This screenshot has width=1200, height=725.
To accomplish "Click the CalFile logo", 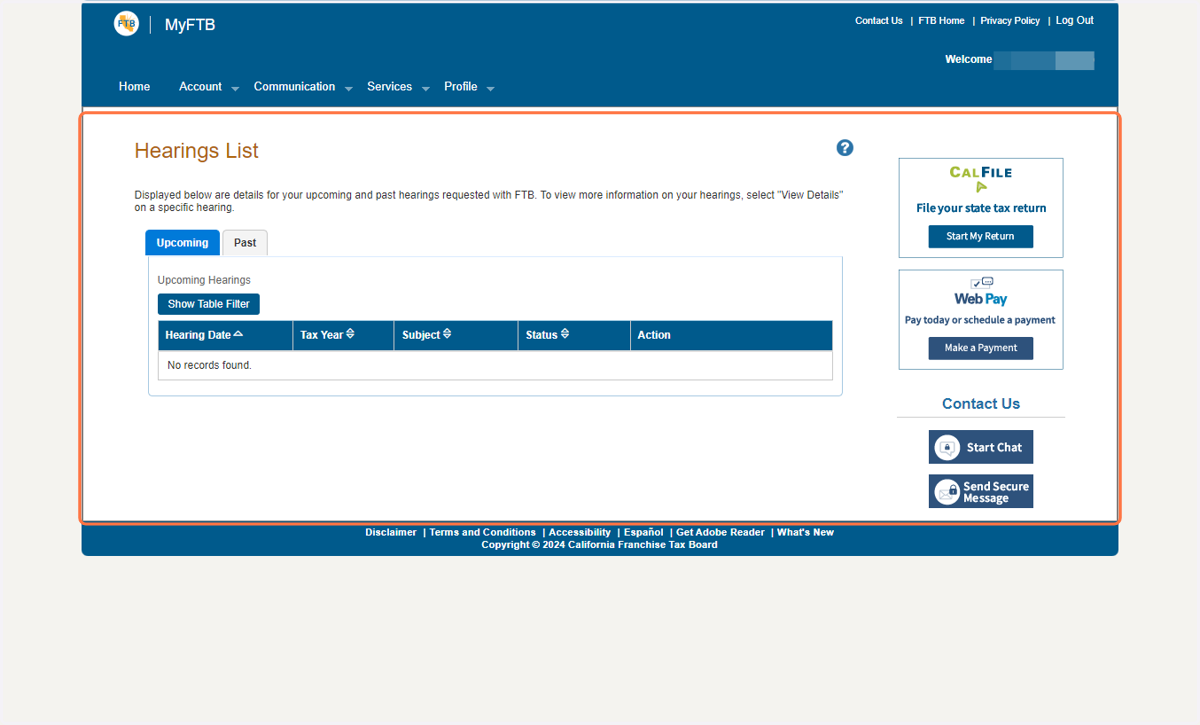I will [x=981, y=179].
